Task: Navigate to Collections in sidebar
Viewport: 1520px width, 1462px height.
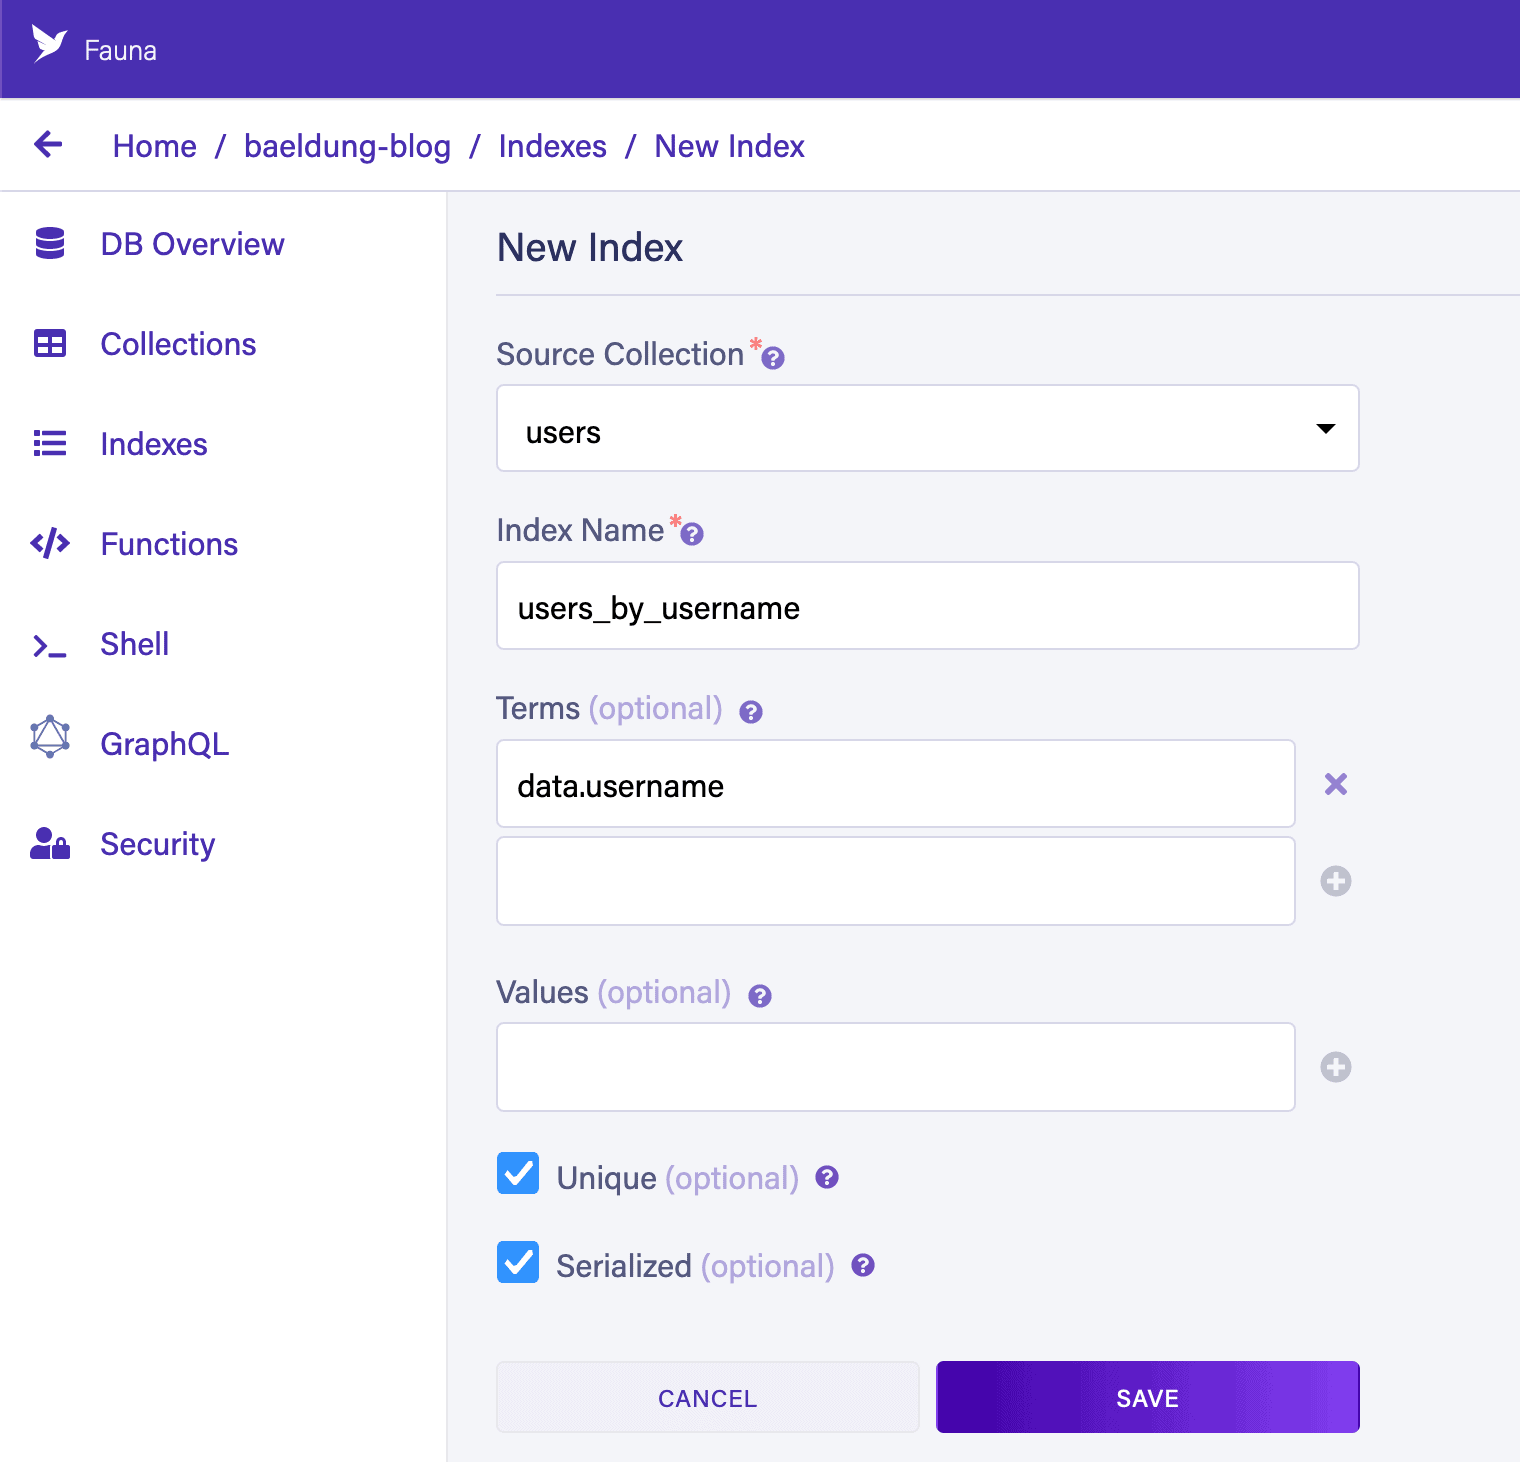Action: 178,344
